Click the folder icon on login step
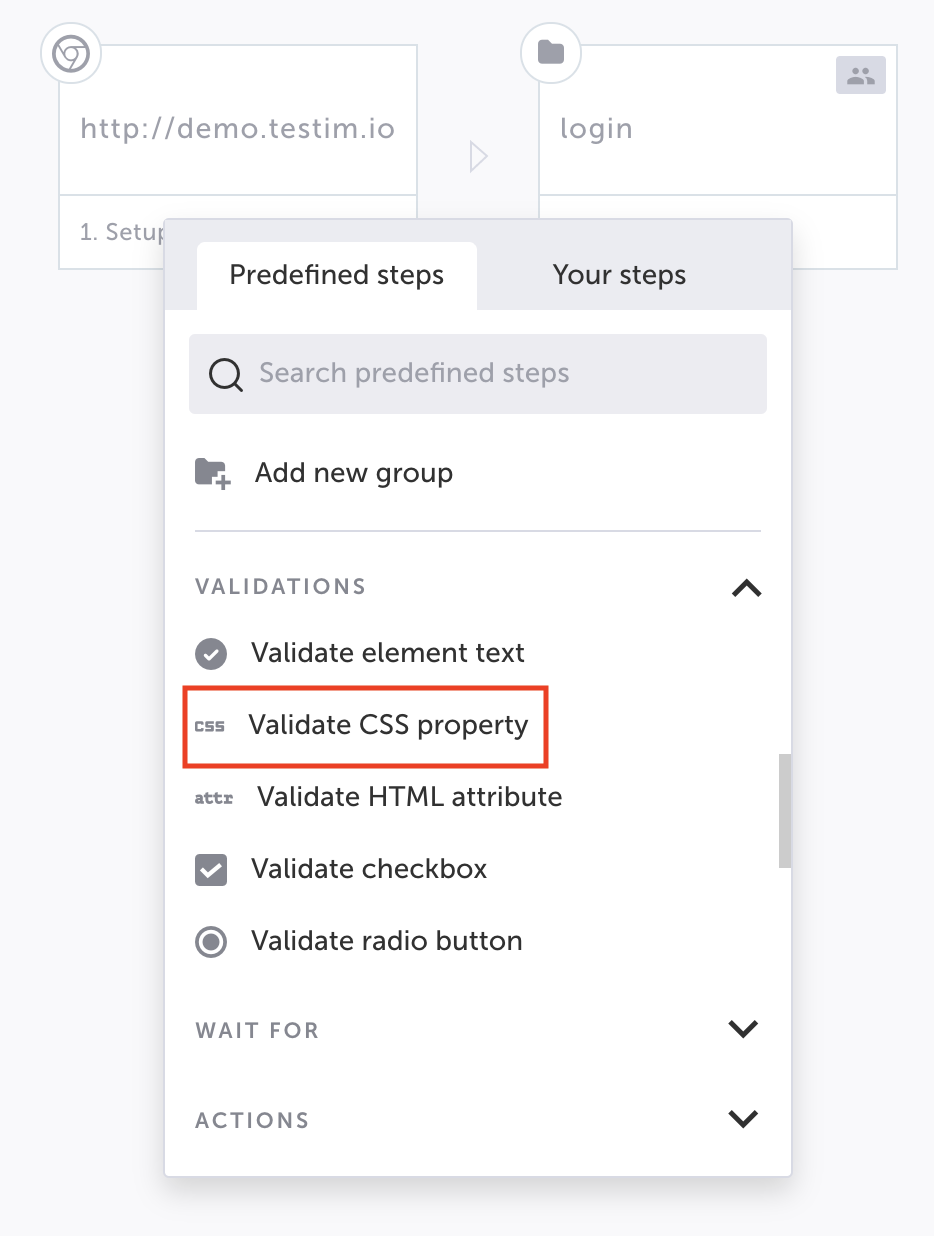 [x=551, y=53]
